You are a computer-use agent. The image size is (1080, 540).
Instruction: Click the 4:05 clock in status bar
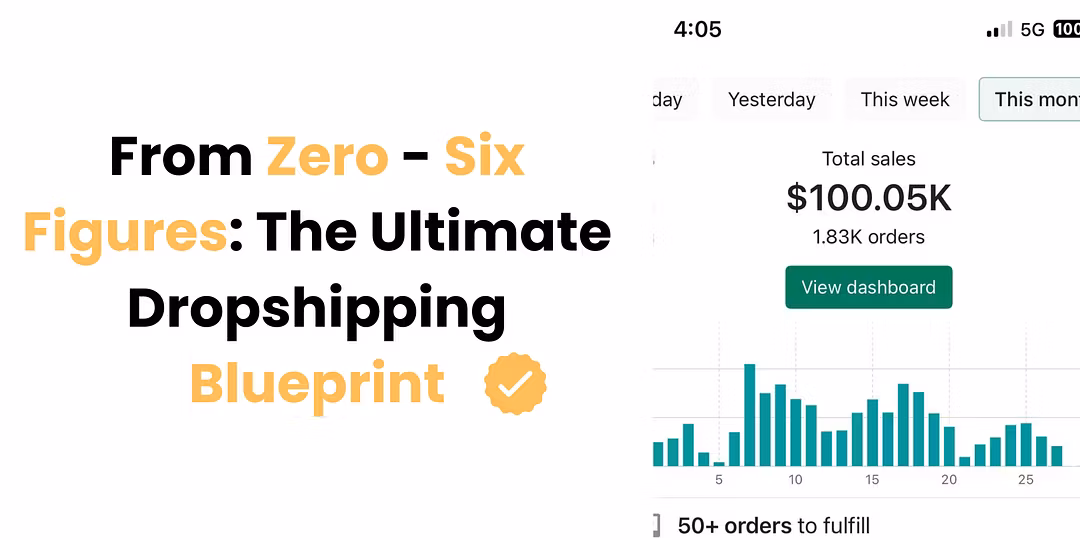tap(698, 30)
